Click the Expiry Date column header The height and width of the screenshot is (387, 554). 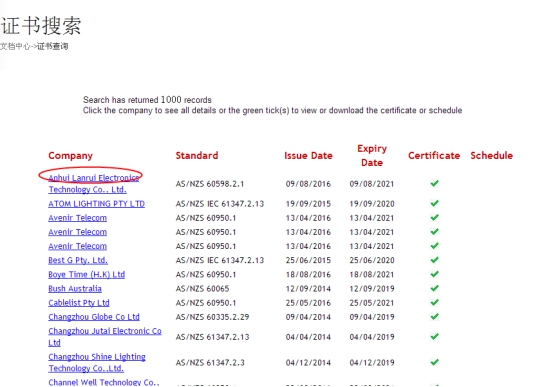tap(372, 156)
